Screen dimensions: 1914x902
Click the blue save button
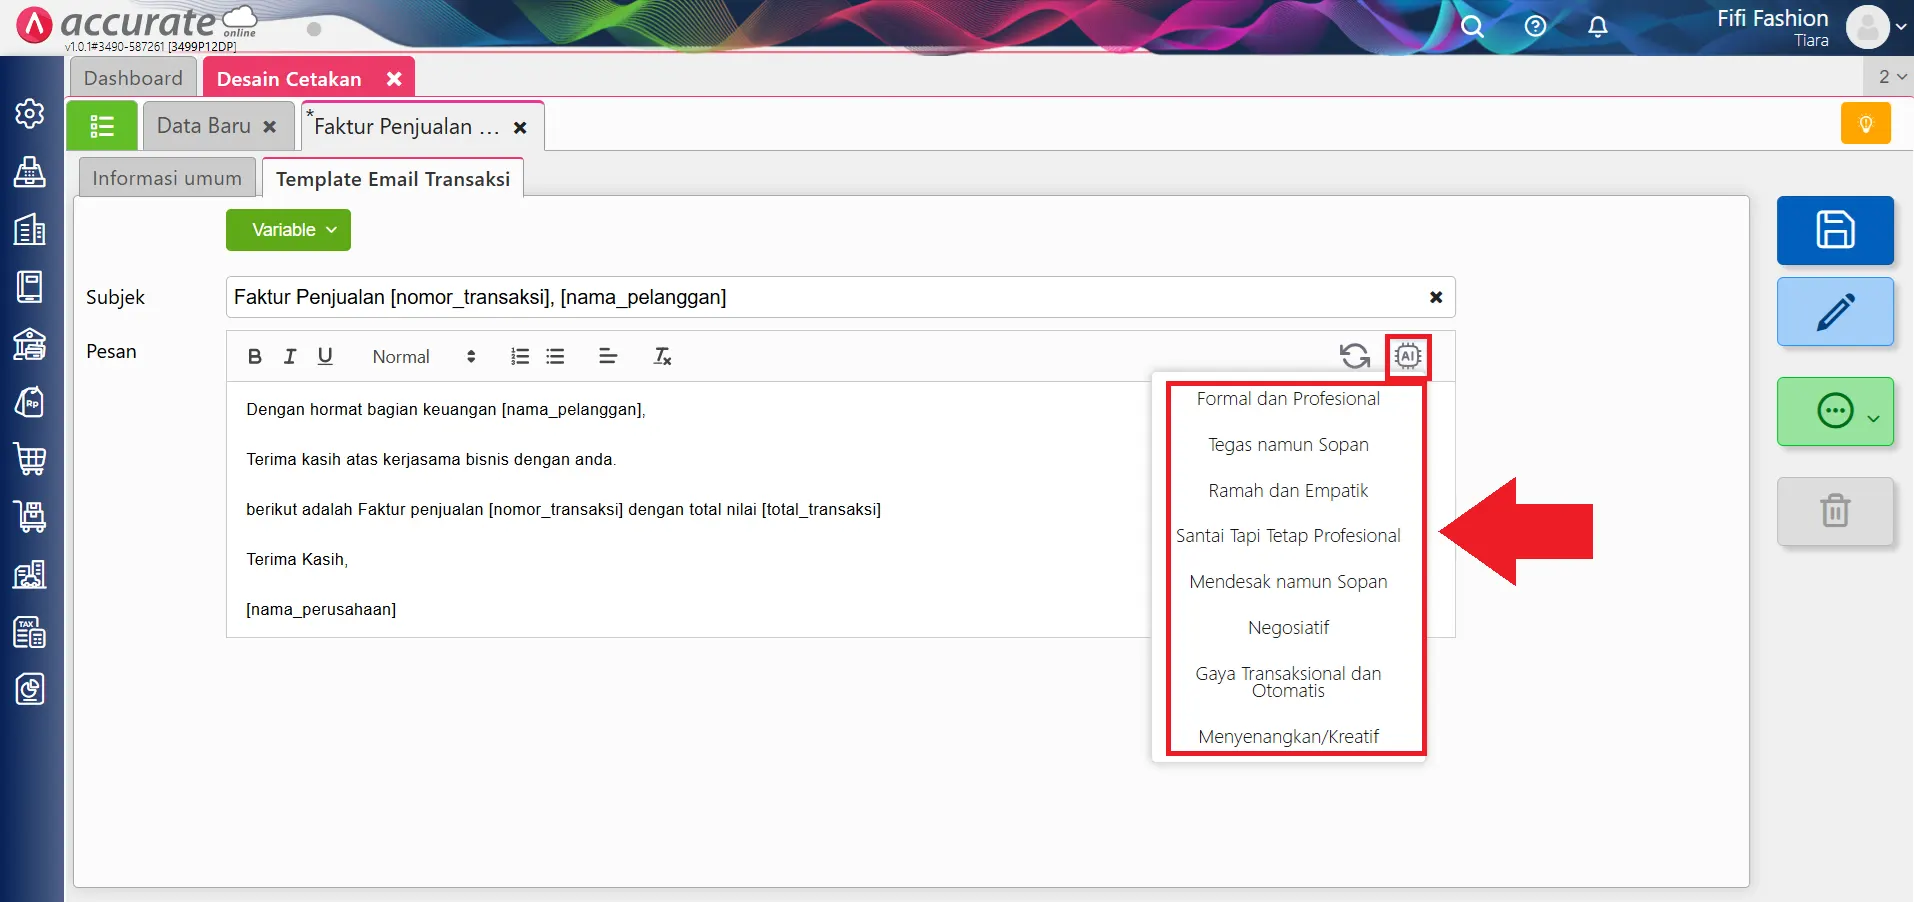(1835, 230)
